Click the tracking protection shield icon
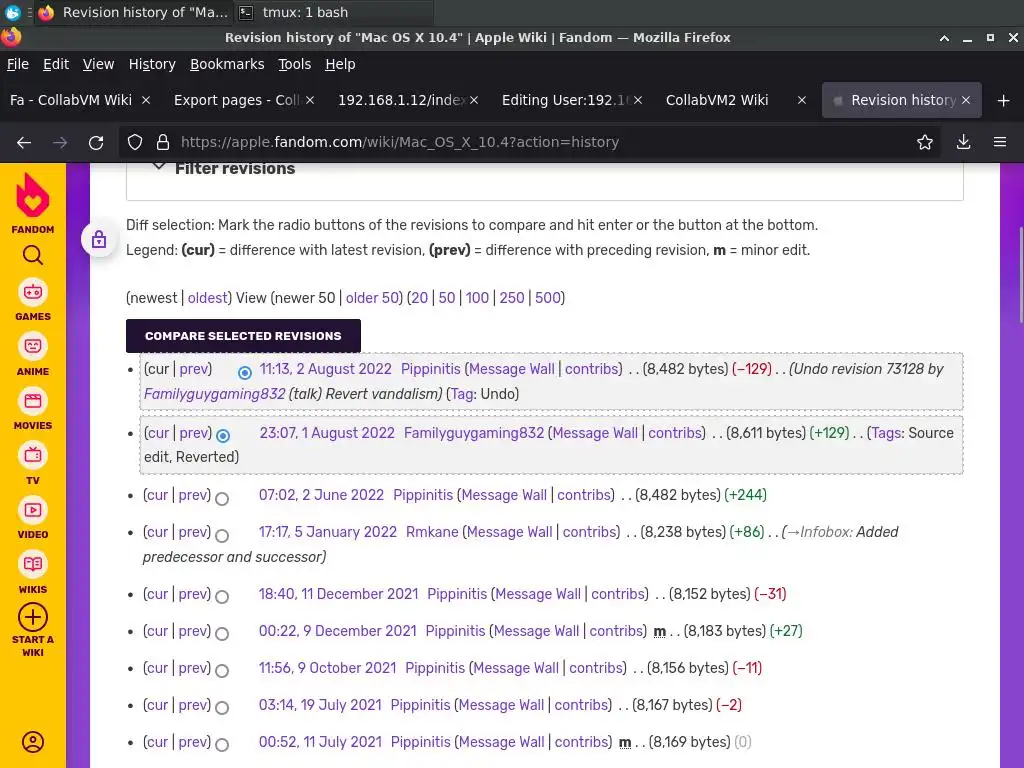This screenshot has width=1024, height=768. (x=135, y=142)
